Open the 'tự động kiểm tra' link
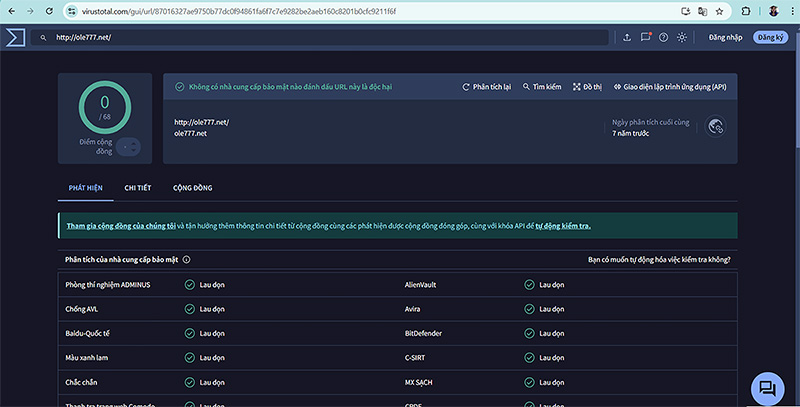Screen dimensions: 800x407 (x=563, y=225)
